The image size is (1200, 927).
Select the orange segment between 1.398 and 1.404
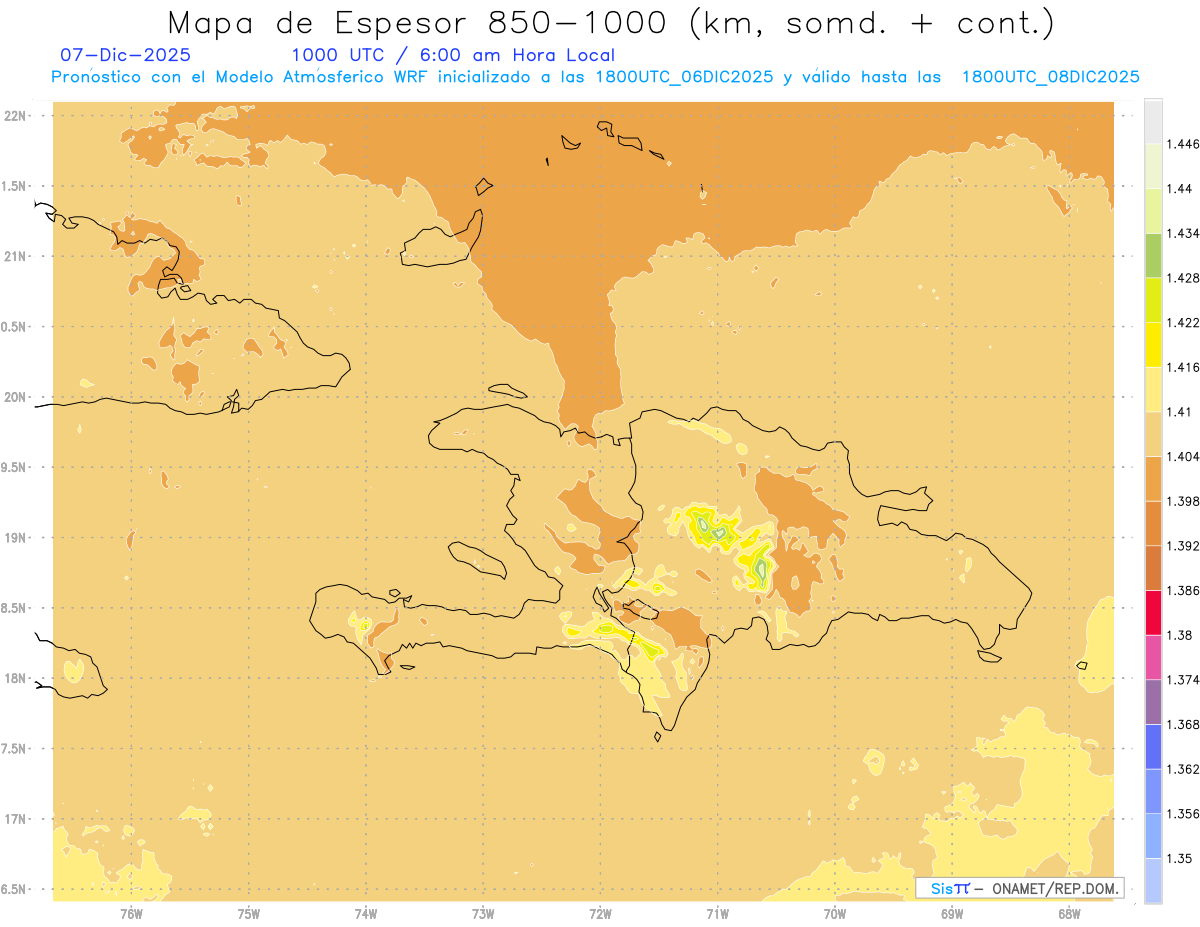[x=1153, y=479]
